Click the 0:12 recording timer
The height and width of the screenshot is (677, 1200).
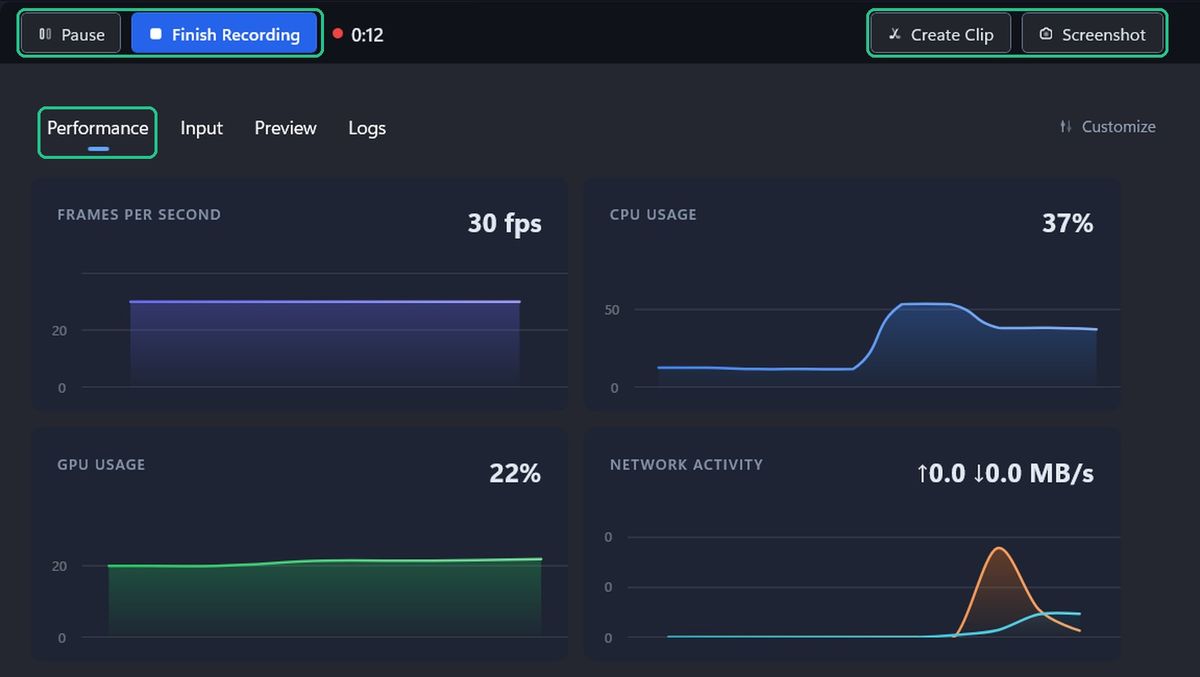tap(367, 35)
